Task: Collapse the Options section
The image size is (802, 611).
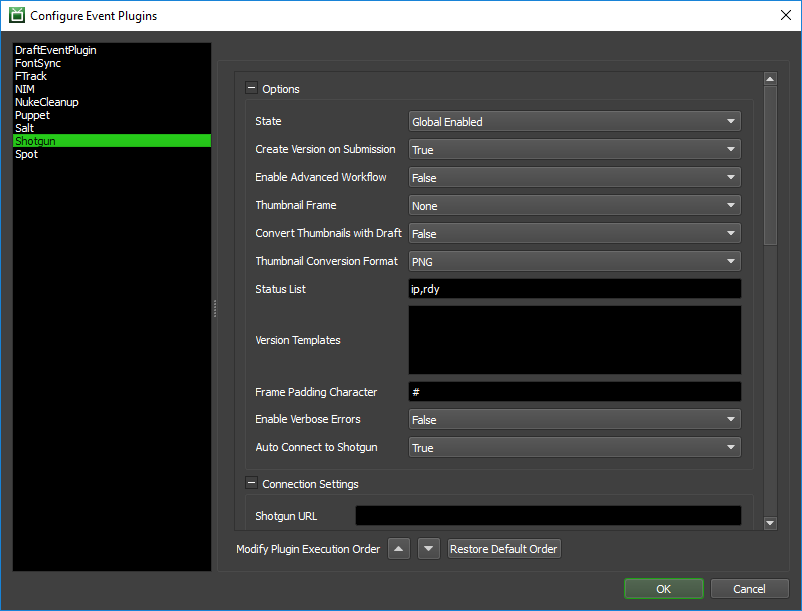Action: pyautogui.click(x=251, y=88)
